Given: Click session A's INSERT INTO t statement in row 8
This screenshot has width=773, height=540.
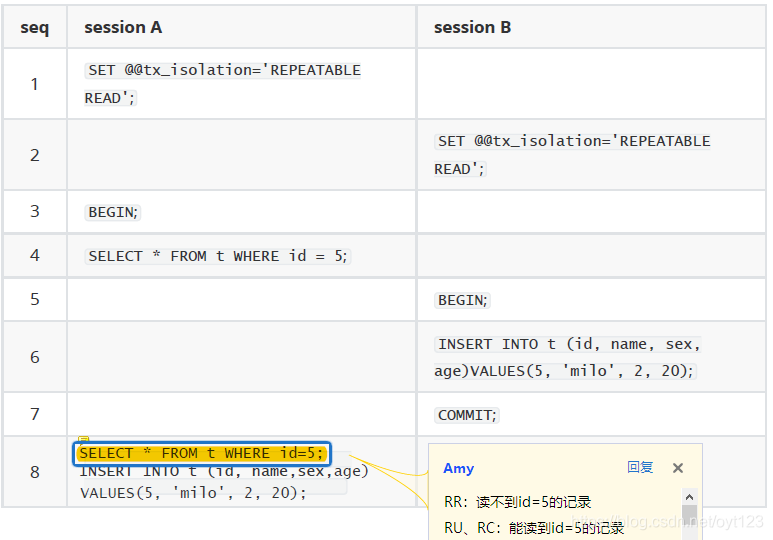Looking at the screenshot, I should click(x=224, y=482).
